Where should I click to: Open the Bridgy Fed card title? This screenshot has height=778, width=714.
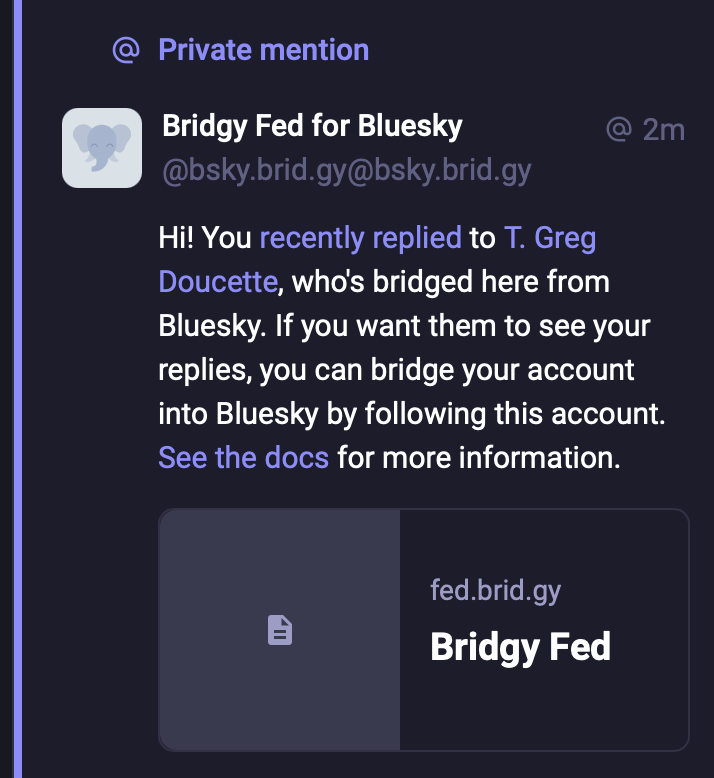tap(520, 647)
